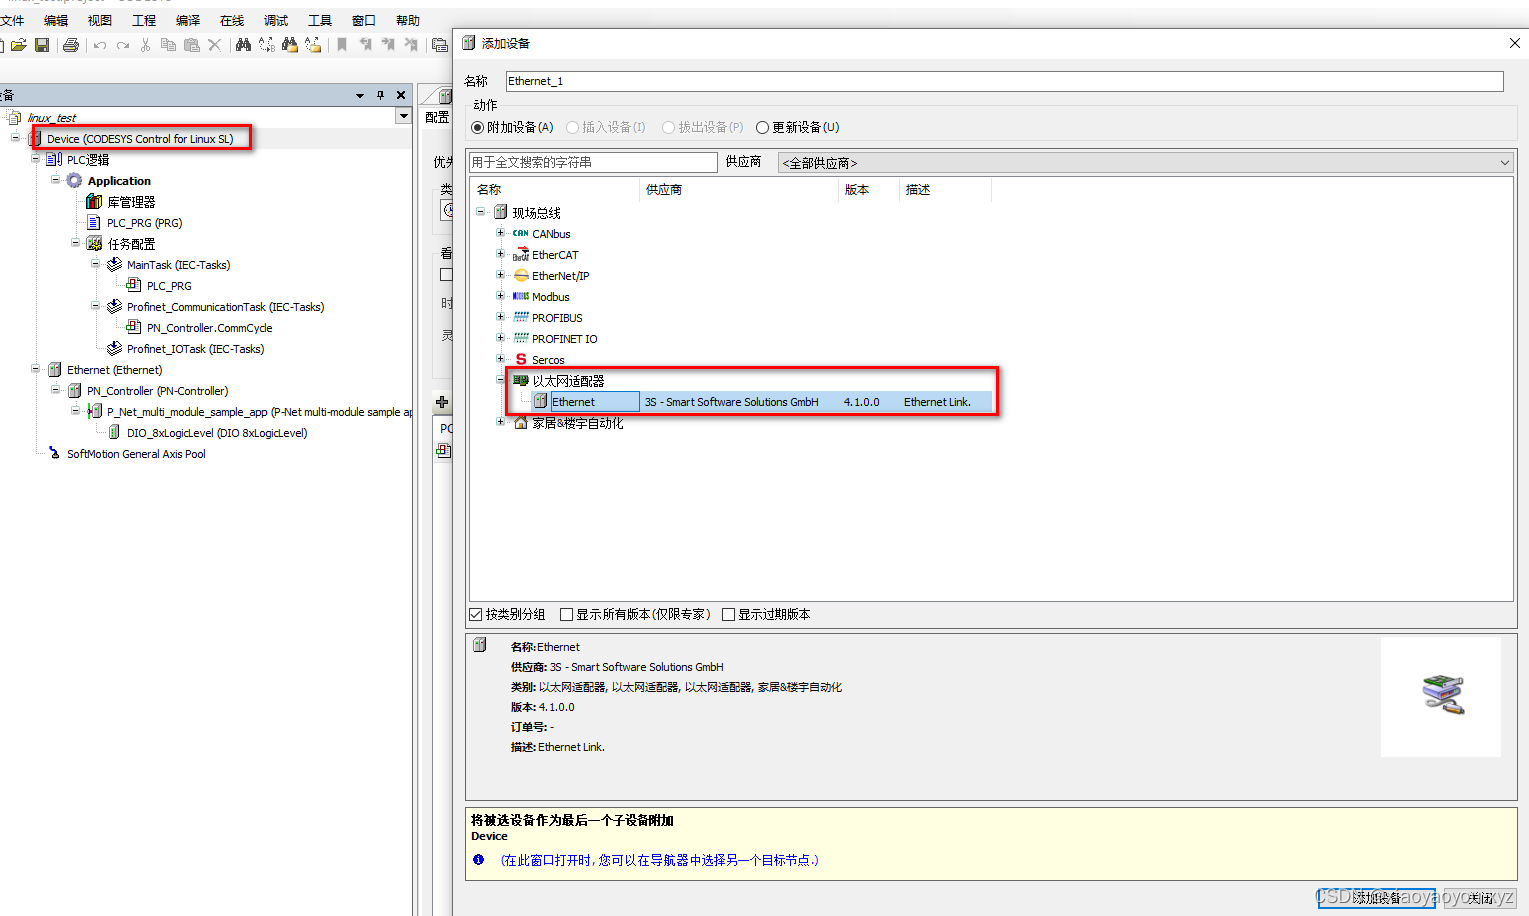Click the Delete X toolbar icon
The image size is (1529, 916).
click(x=214, y=45)
